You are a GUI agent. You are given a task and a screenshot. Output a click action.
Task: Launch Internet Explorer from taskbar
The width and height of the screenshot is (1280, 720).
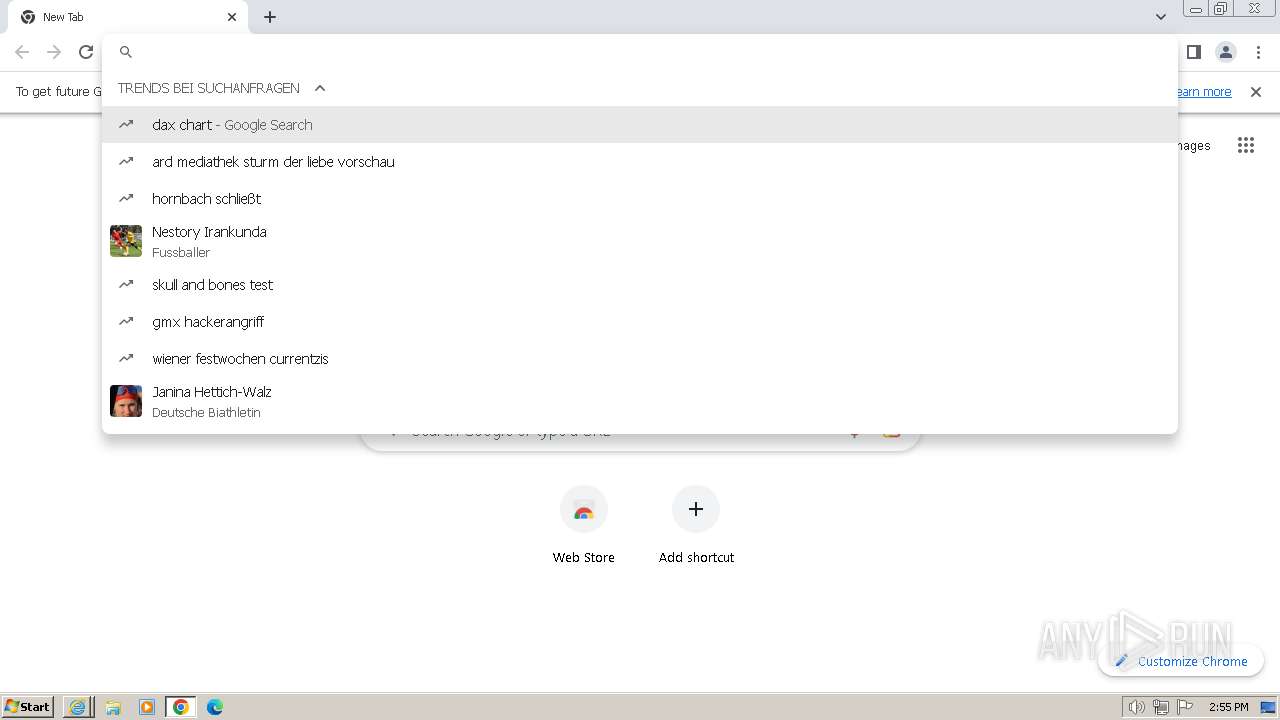(x=78, y=707)
